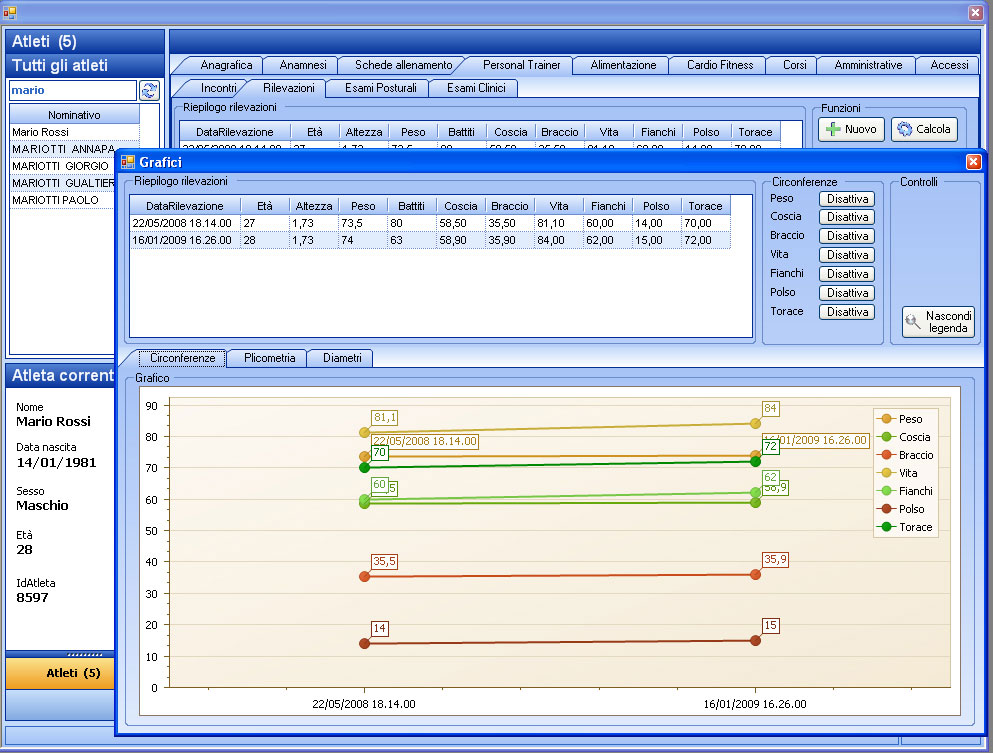The width and height of the screenshot is (993, 753).
Task: Select the Alimentazione tab
Action: [623, 65]
